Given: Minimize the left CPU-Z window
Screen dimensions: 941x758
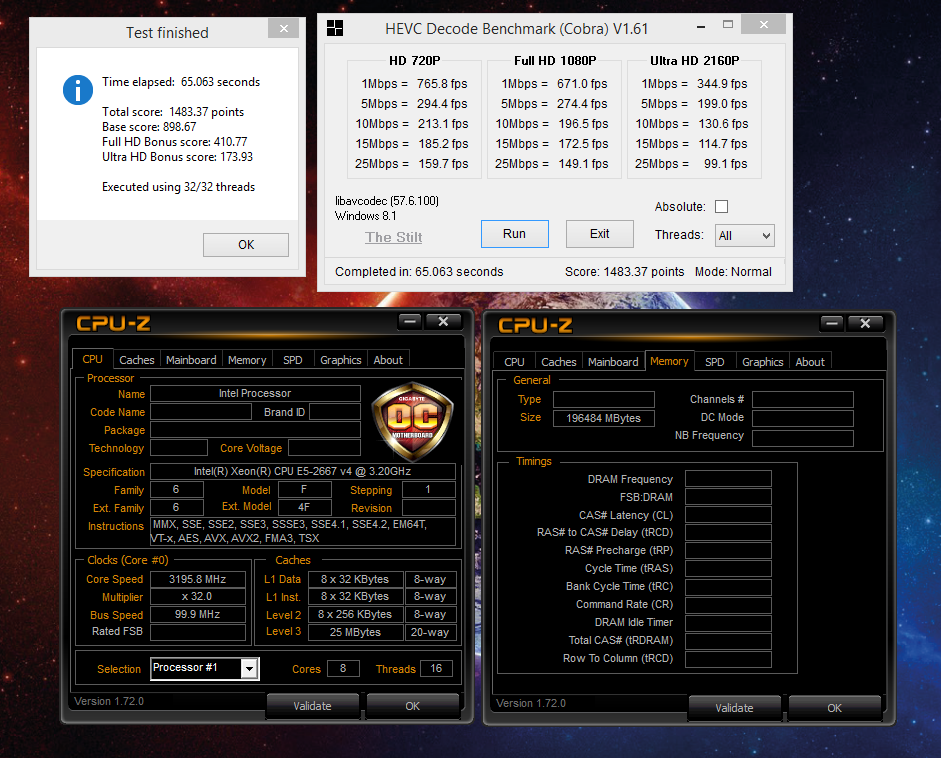Looking at the screenshot, I should pyautogui.click(x=410, y=322).
